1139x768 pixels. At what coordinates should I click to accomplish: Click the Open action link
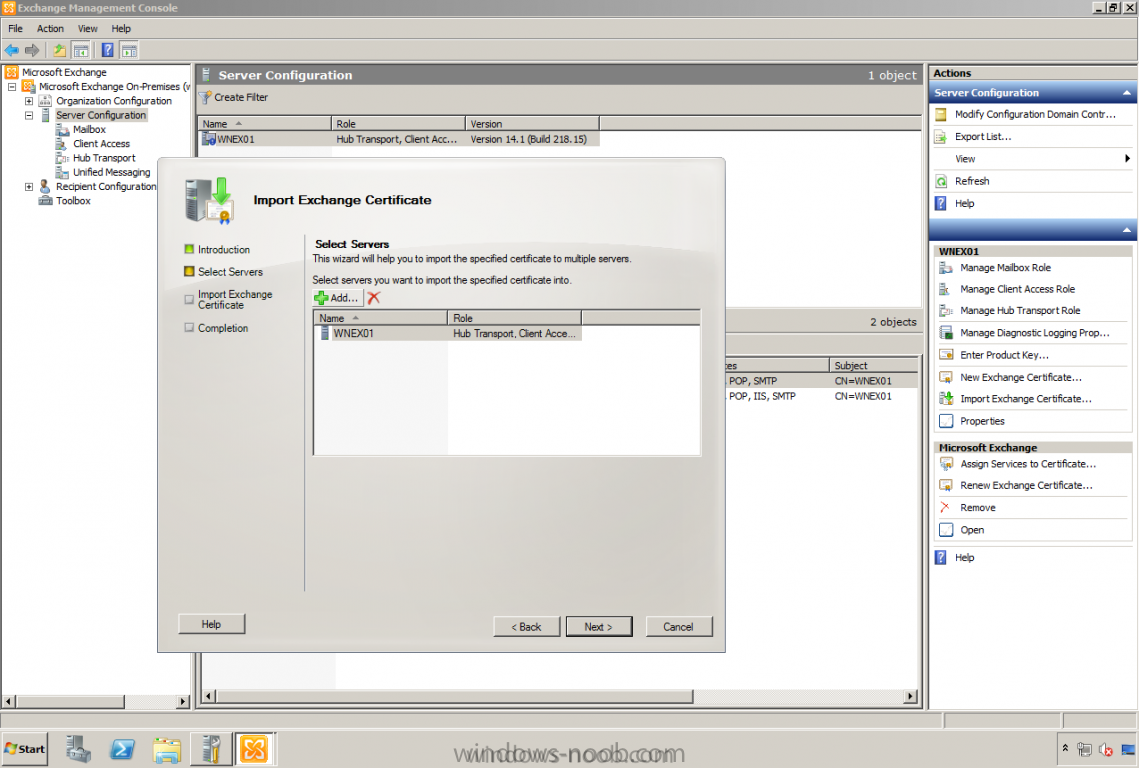pos(972,530)
